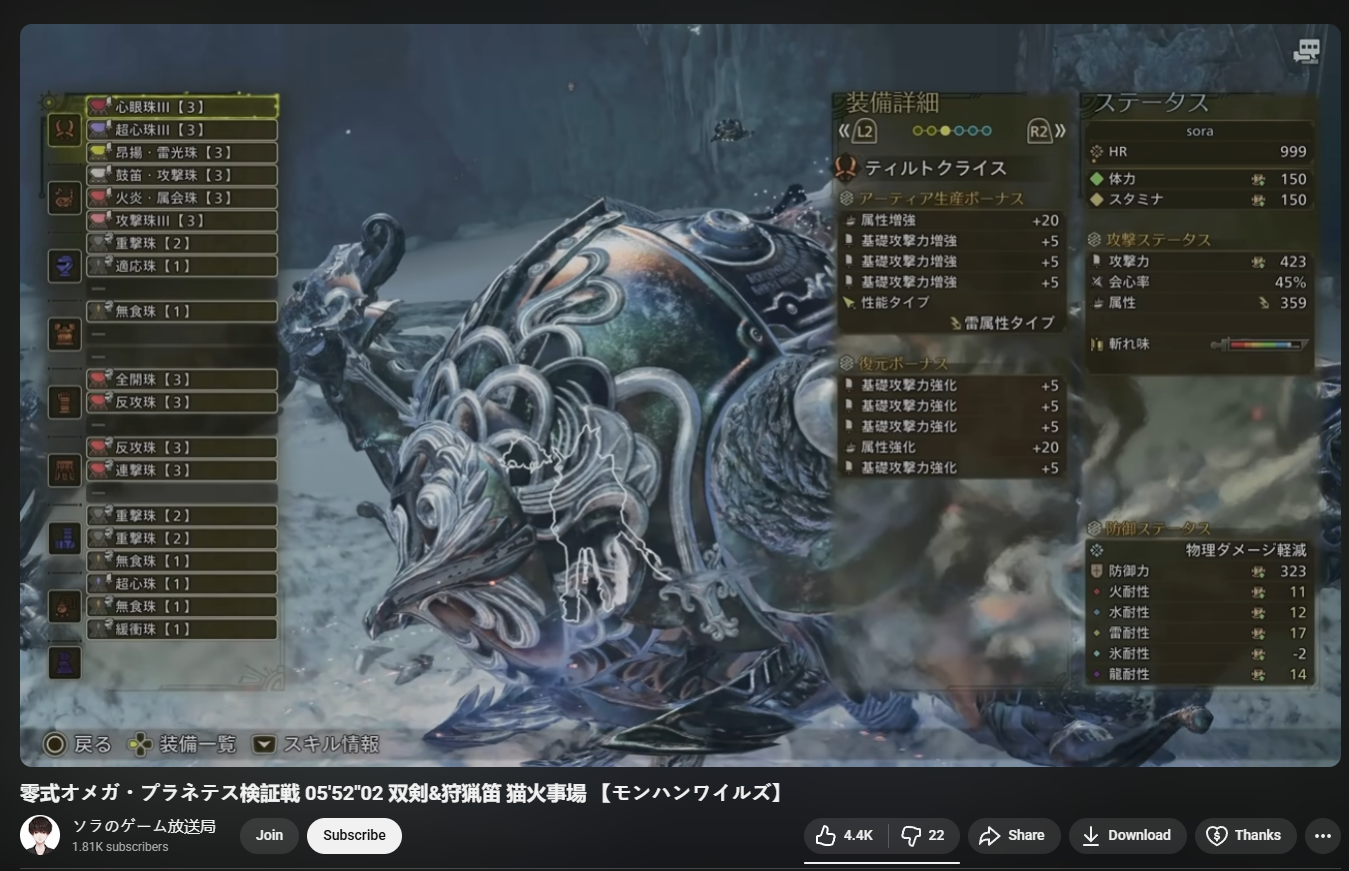
Task: Click the Thanks button
Action: tap(1245, 835)
